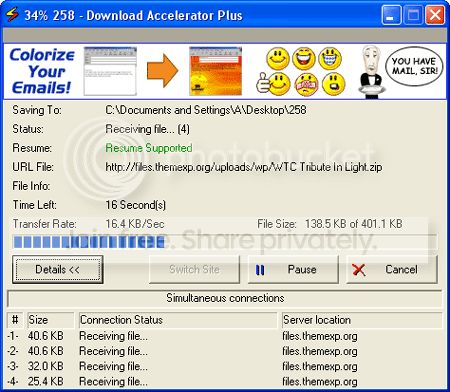Select connection row -1- with 40.6 KB
Image resolution: width=450 pixels, height=392 pixels.
coord(225,336)
